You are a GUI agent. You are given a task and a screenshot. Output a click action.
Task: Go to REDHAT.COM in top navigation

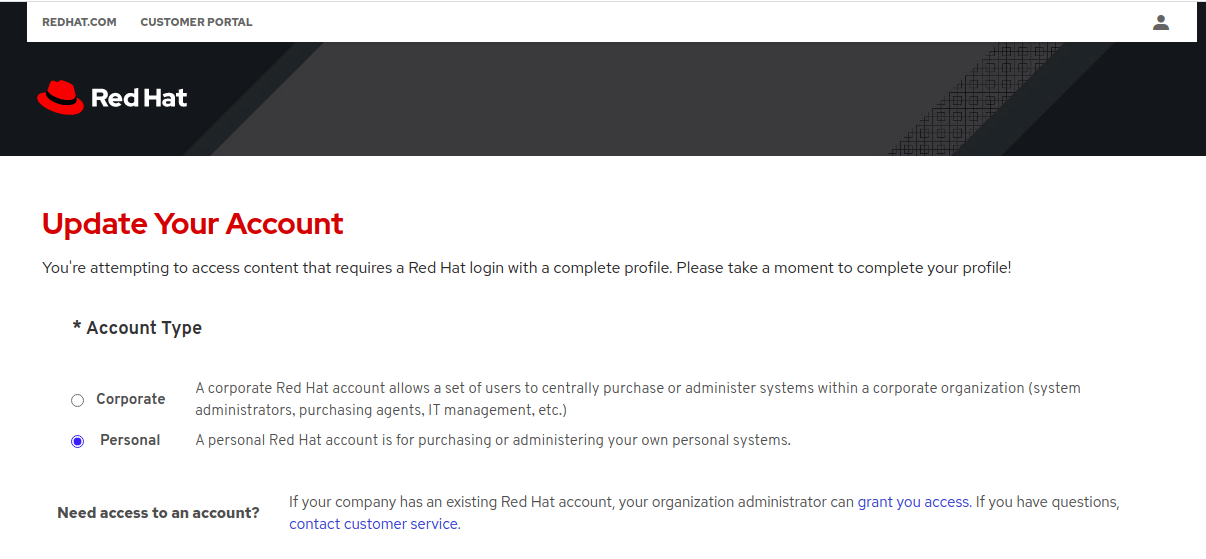[79, 22]
